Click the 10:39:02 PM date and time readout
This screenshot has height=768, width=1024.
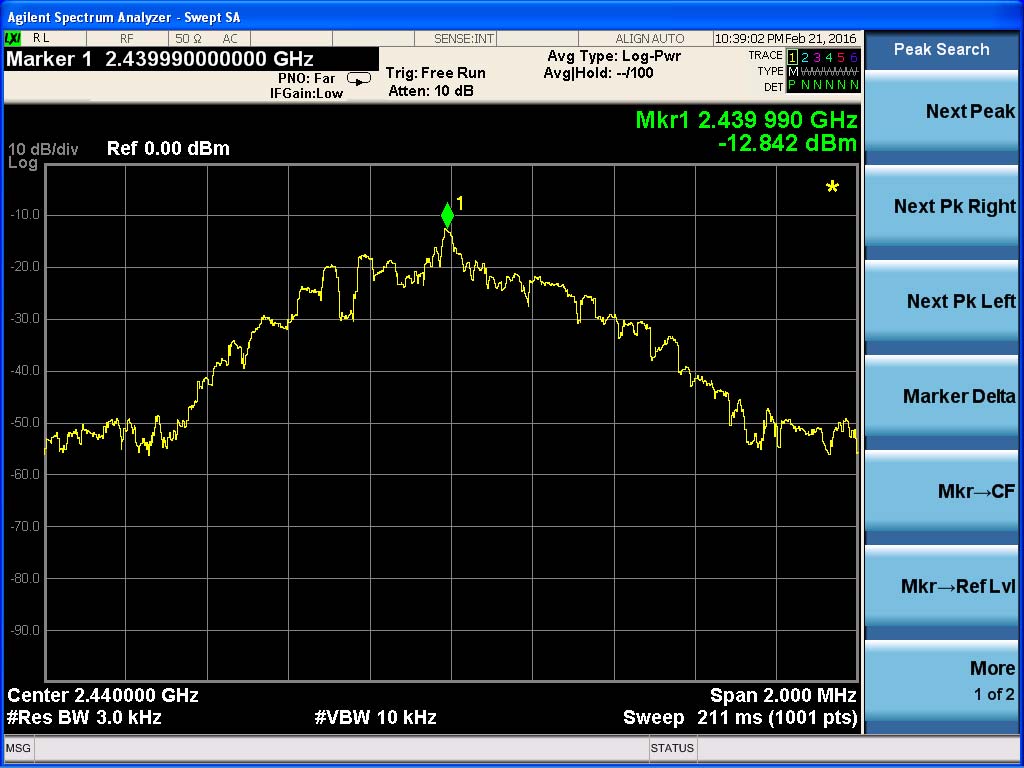tap(786, 39)
